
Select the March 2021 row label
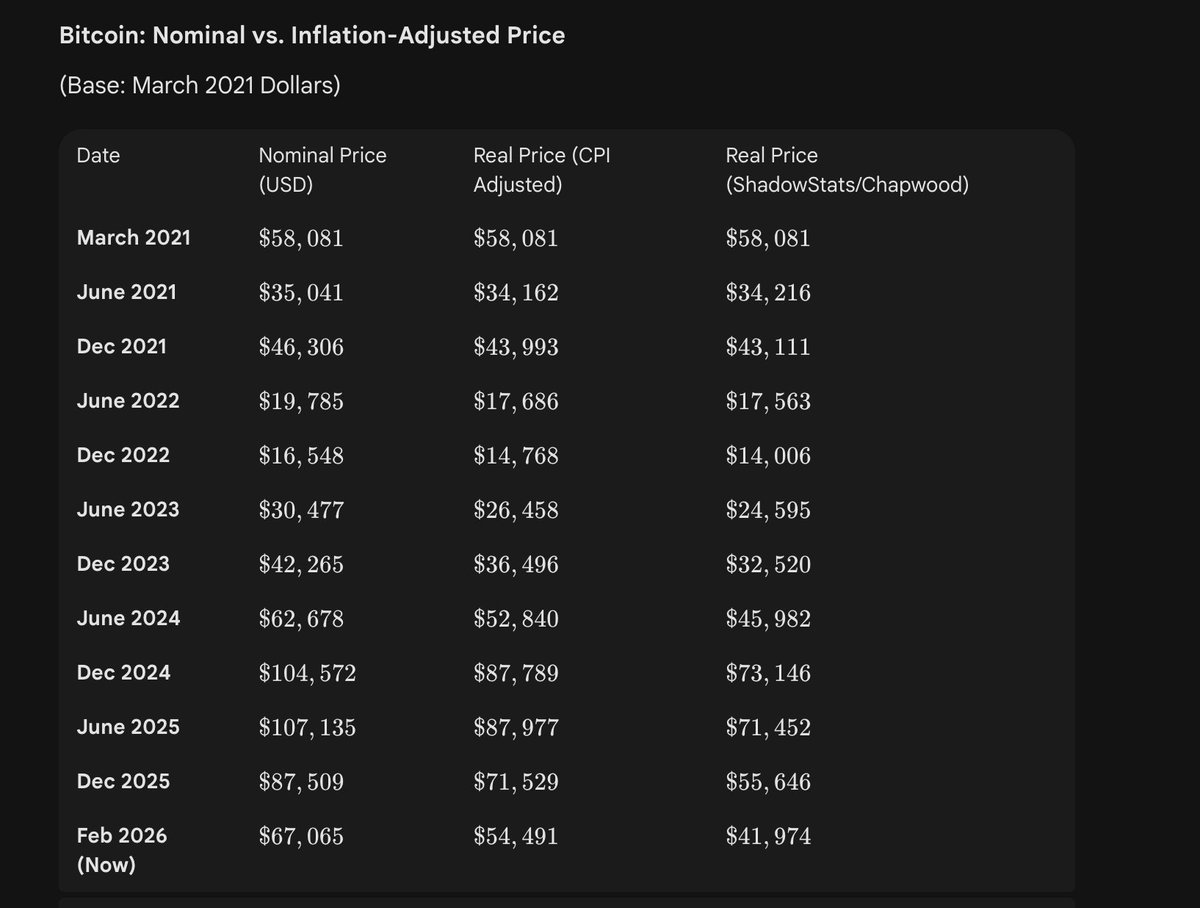point(133,238)
